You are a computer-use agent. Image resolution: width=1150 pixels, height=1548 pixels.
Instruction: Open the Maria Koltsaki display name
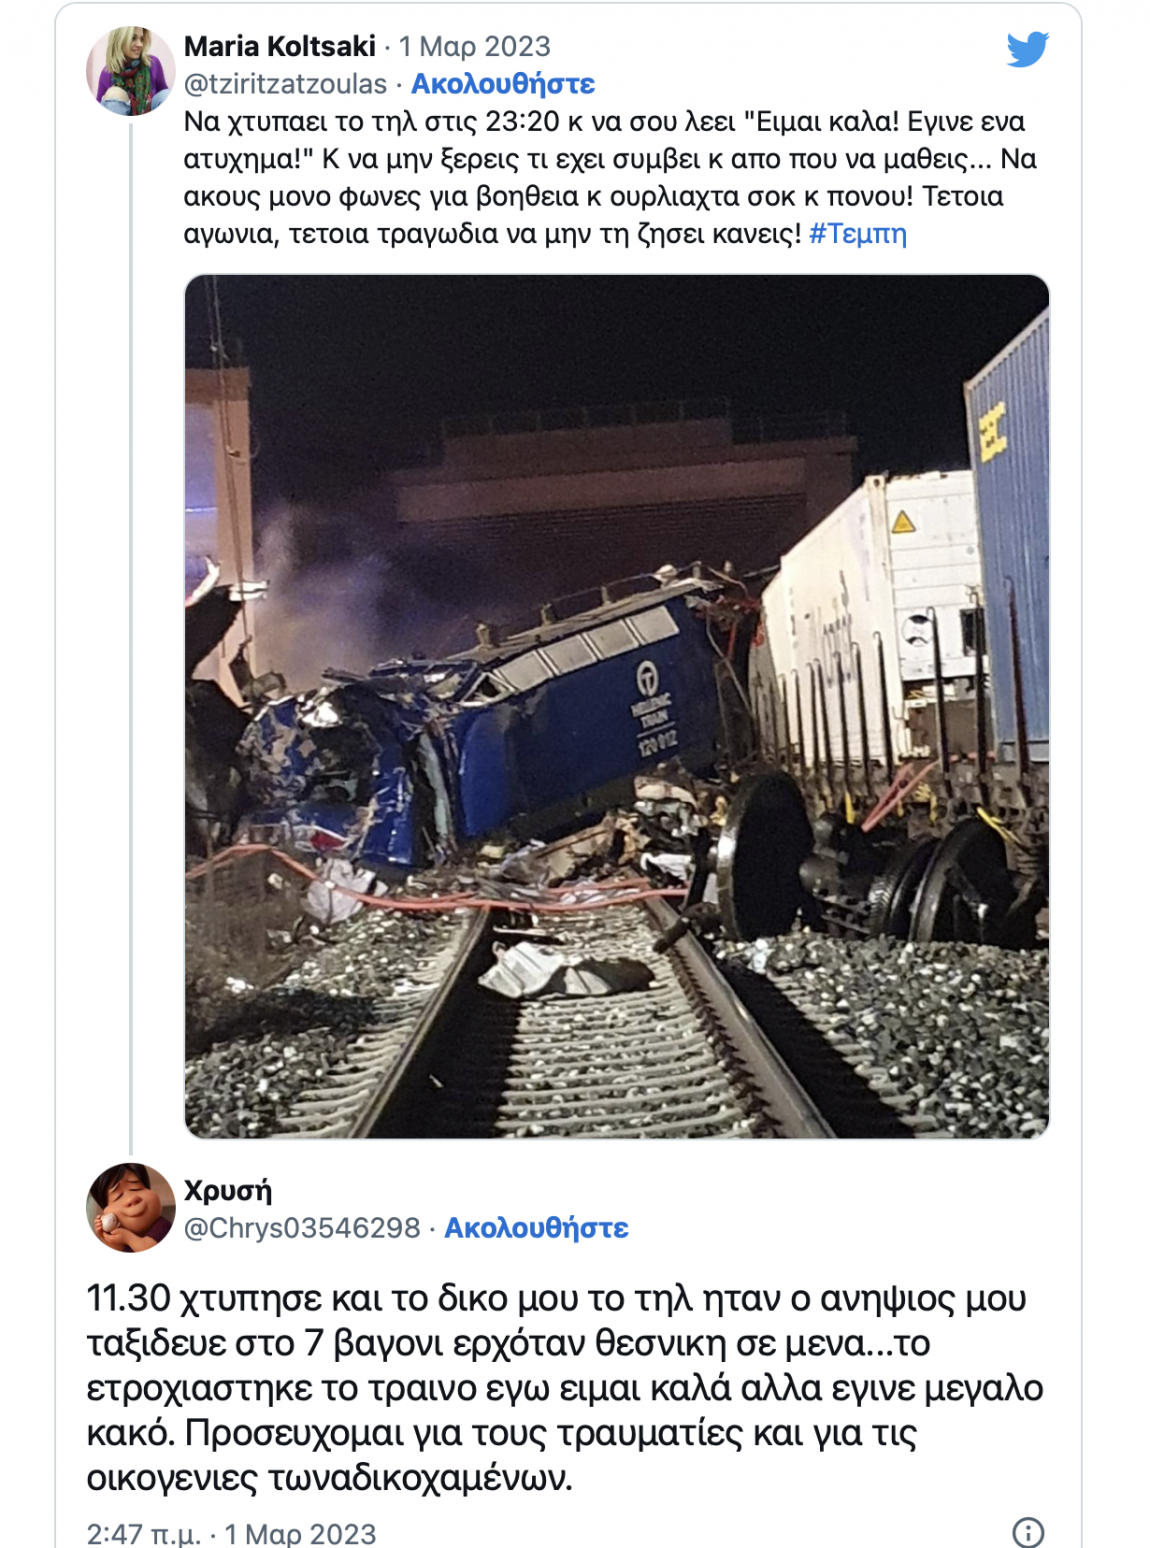pos(280,46)
